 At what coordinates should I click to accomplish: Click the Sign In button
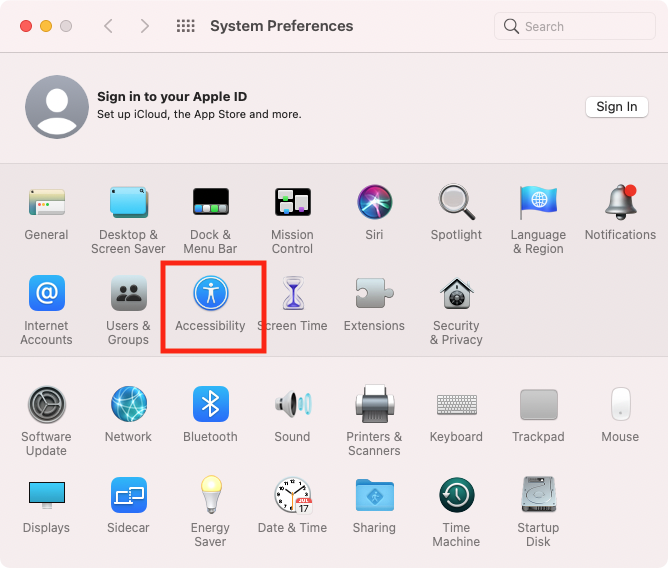coord(617,107)
